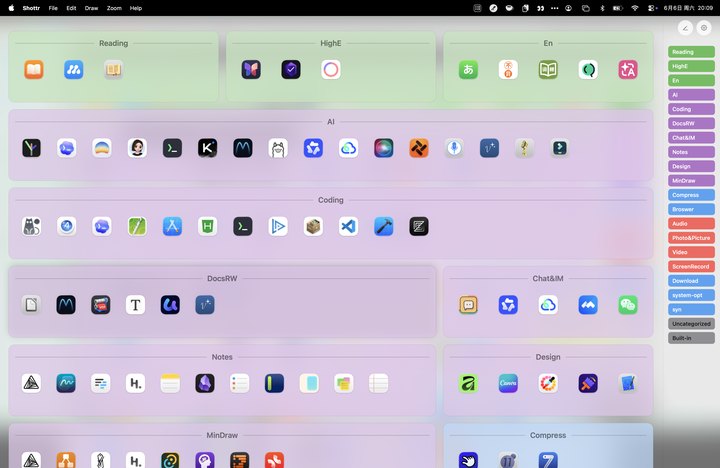Open the teal wave scribble app in Notes
This screenshot has height=468, width=720.
[66, 383]
